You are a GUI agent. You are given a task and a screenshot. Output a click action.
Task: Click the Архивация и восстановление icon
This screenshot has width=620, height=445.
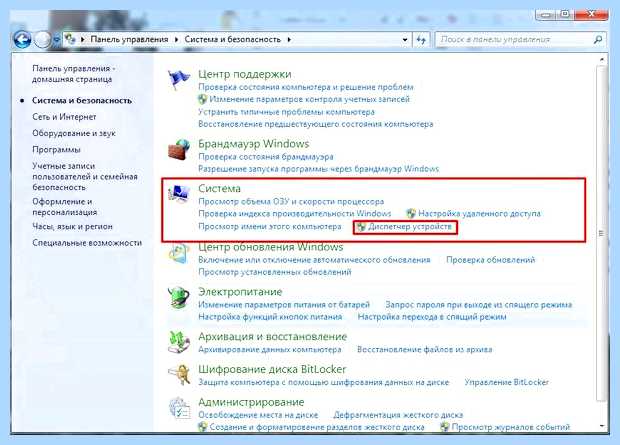point(178,342)
